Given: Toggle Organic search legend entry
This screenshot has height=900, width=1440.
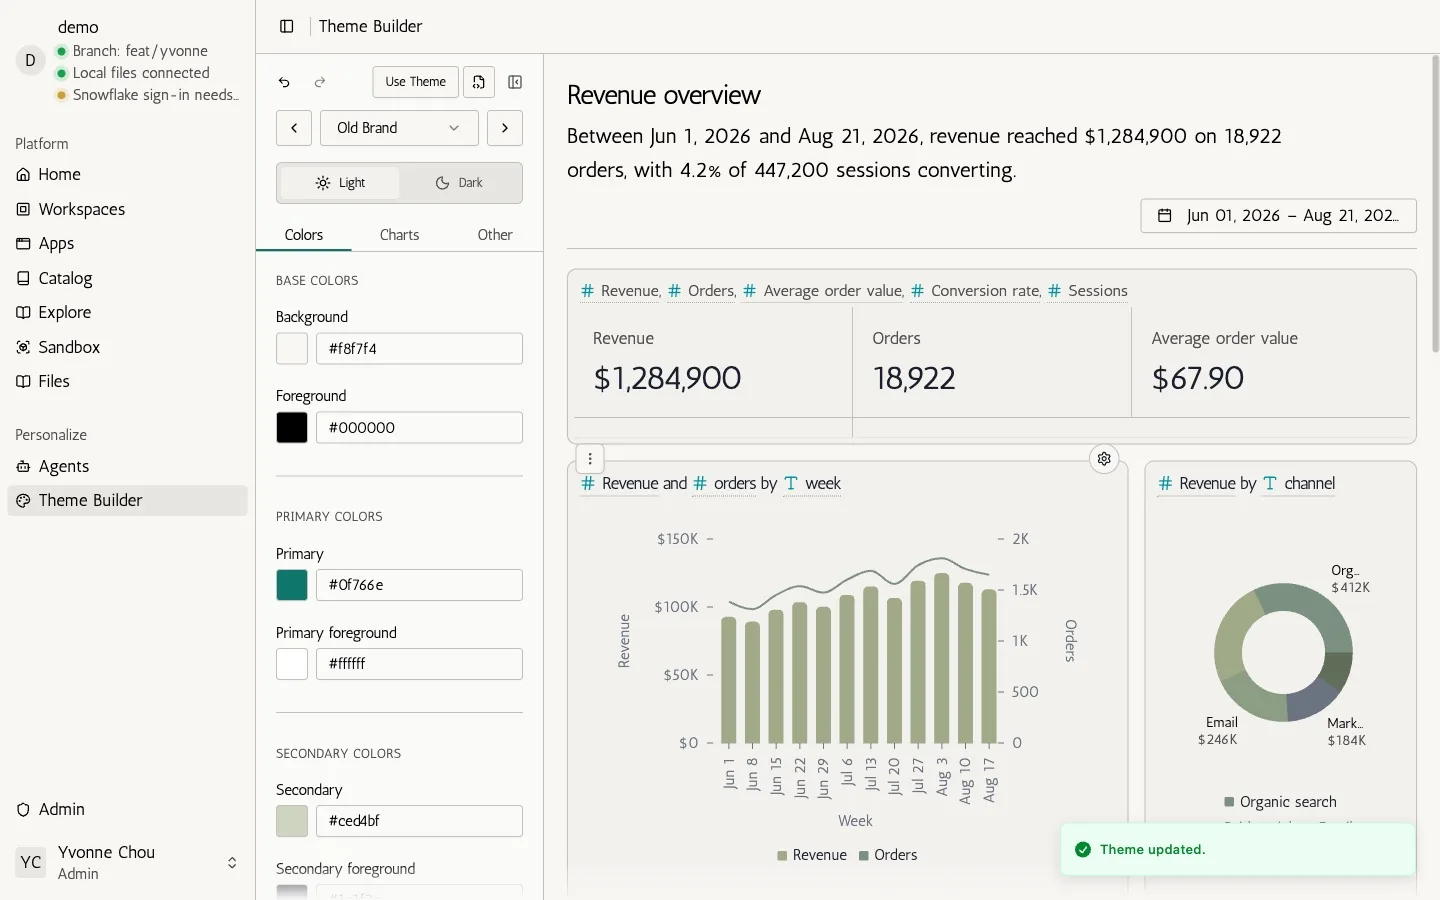Looking at the screenshot, I should pyautogui.click(x=1280, y=802).
